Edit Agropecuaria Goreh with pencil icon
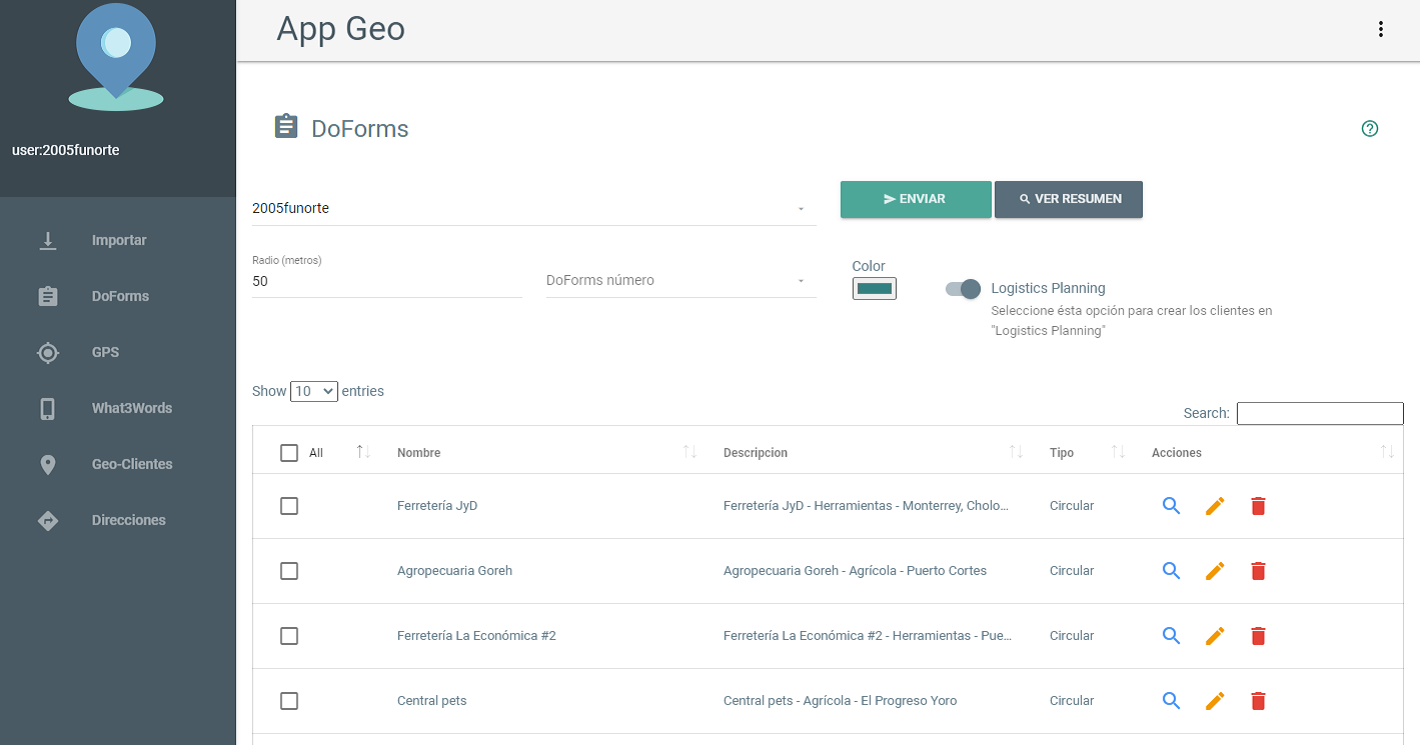 tap(1215, 571)
